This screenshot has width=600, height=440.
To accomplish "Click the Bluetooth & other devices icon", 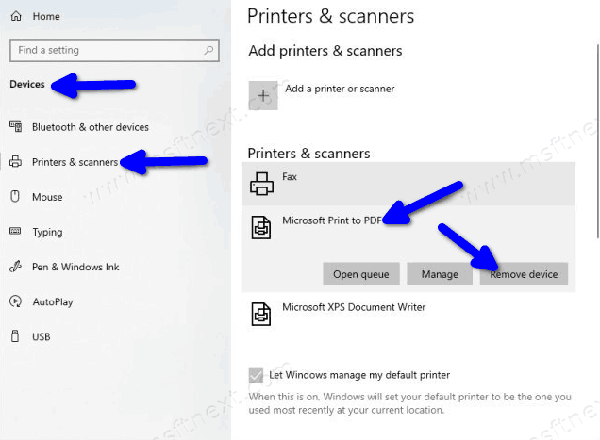I will (15, 127).
